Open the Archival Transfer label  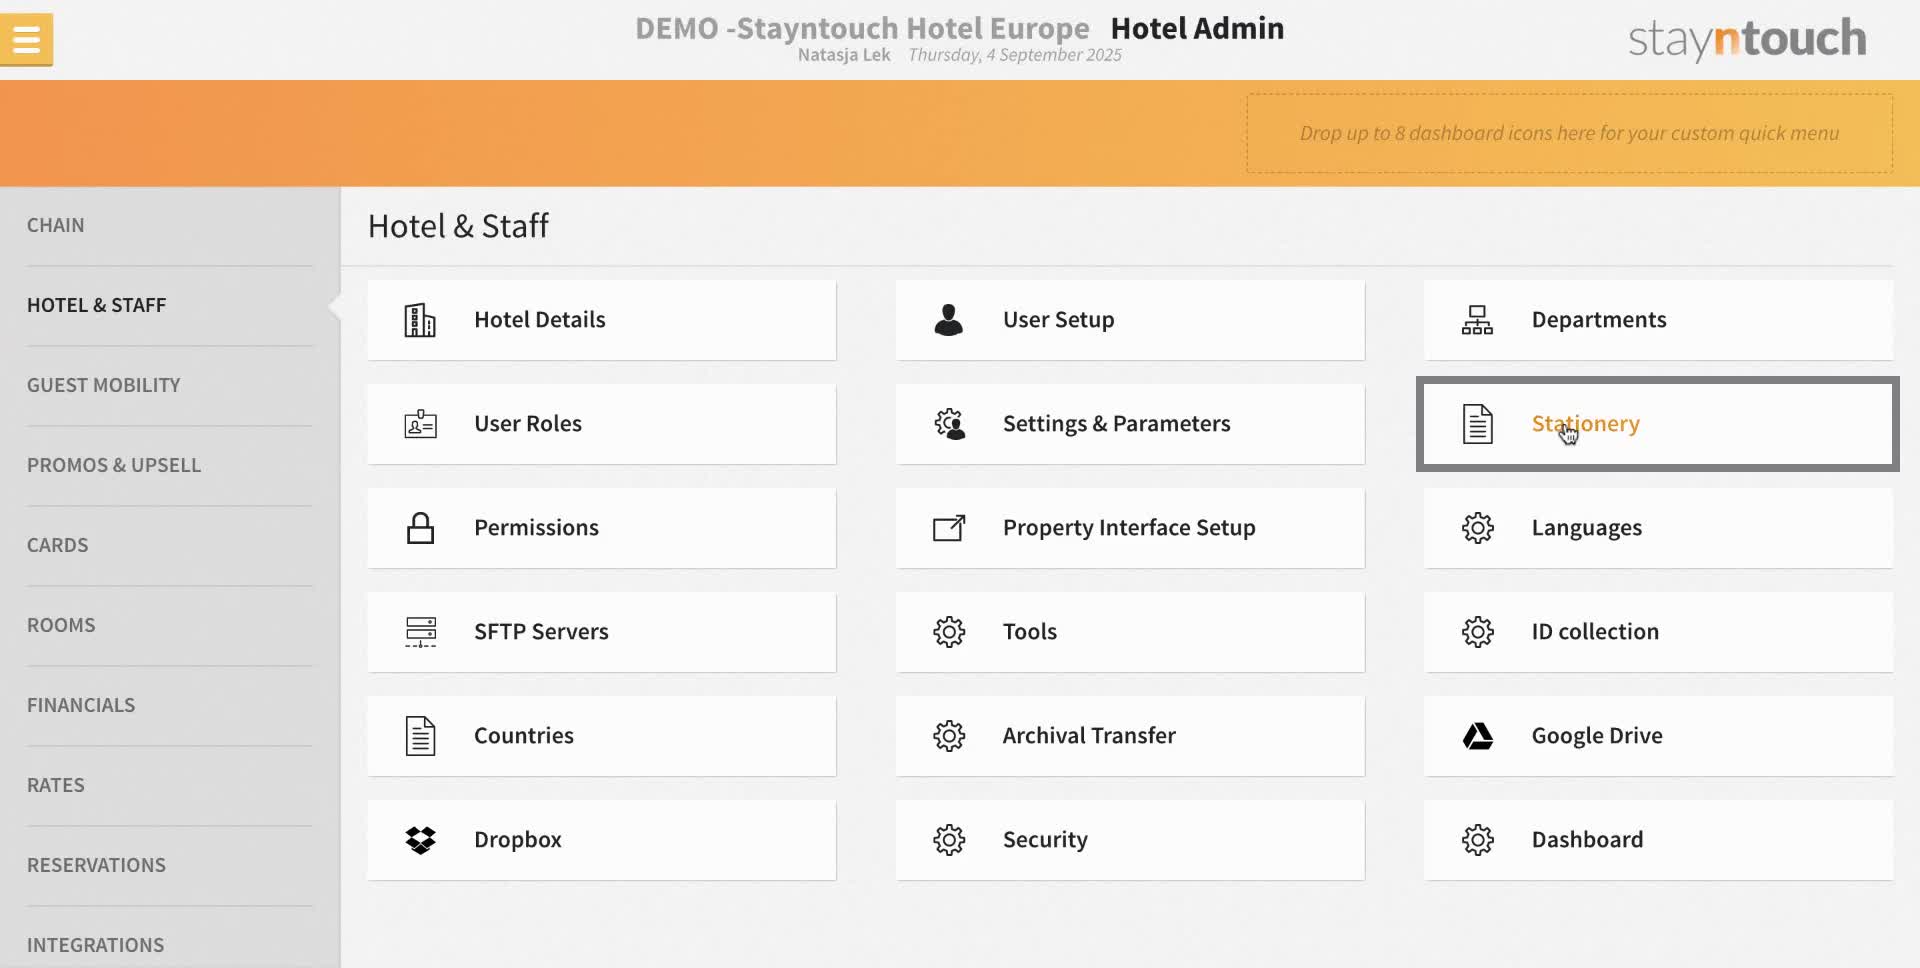1089,736
